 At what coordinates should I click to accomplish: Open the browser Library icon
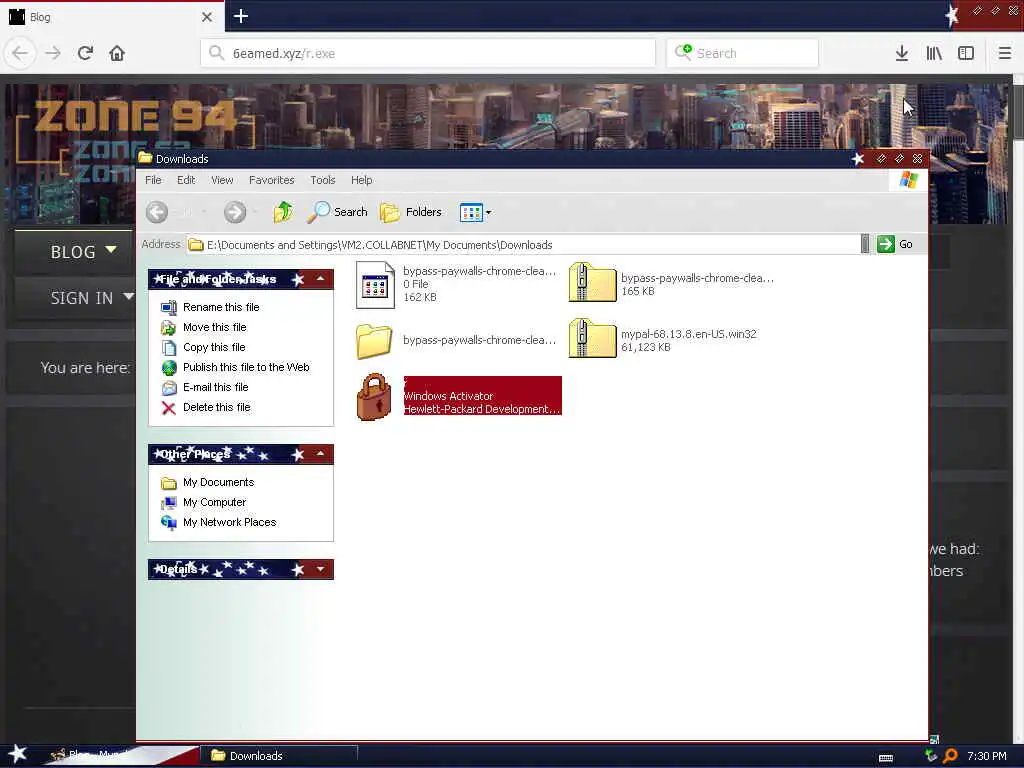(x=934, y=53)
